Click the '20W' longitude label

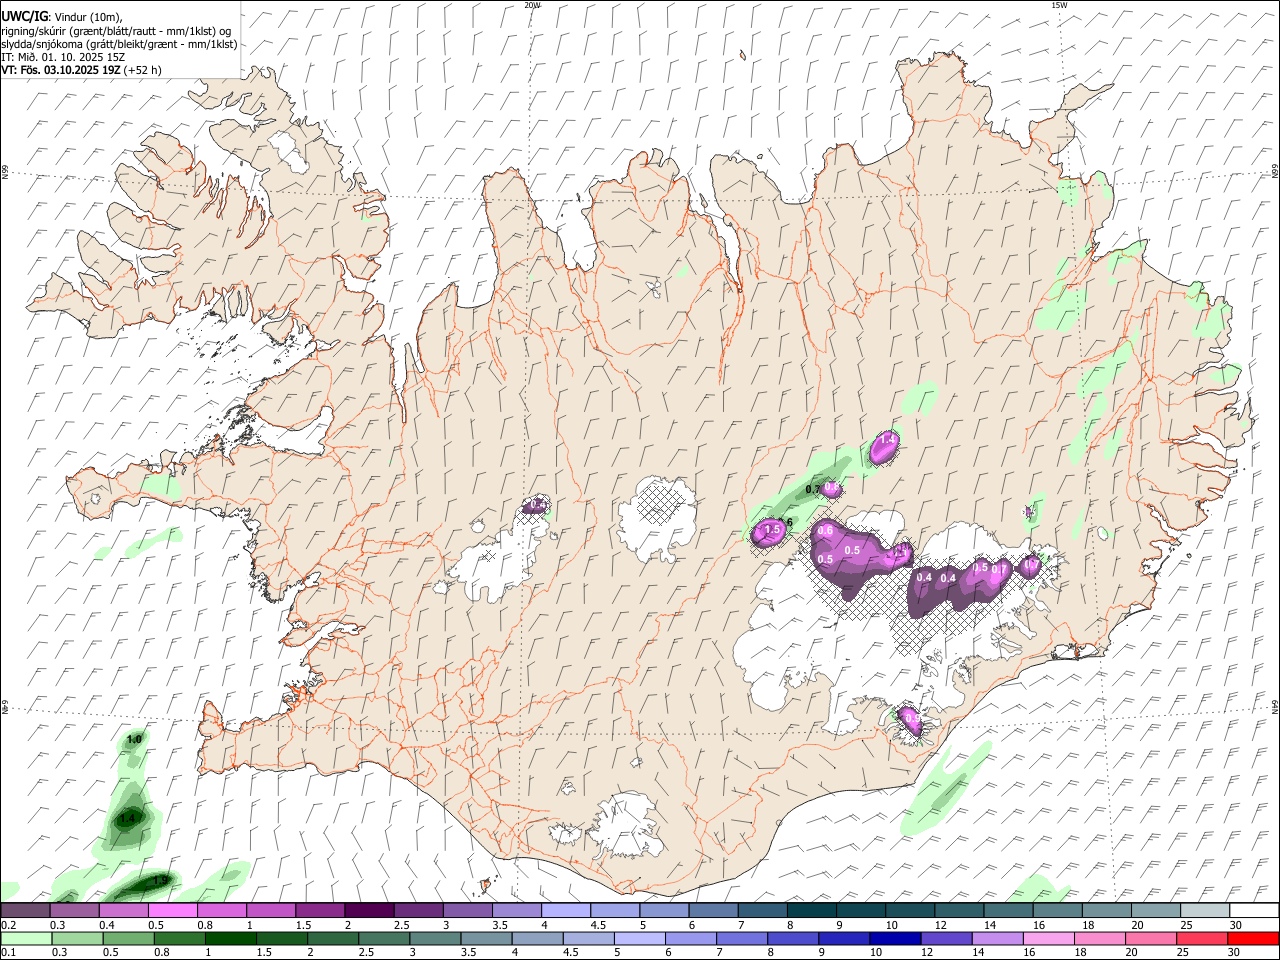tap(532, 5)
